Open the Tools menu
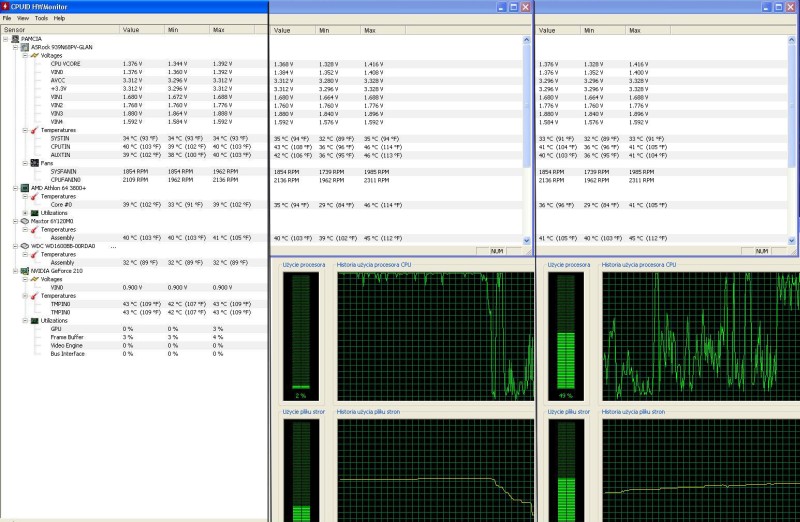Viewport: 800px width, 522px height. (x=41, y=18)
